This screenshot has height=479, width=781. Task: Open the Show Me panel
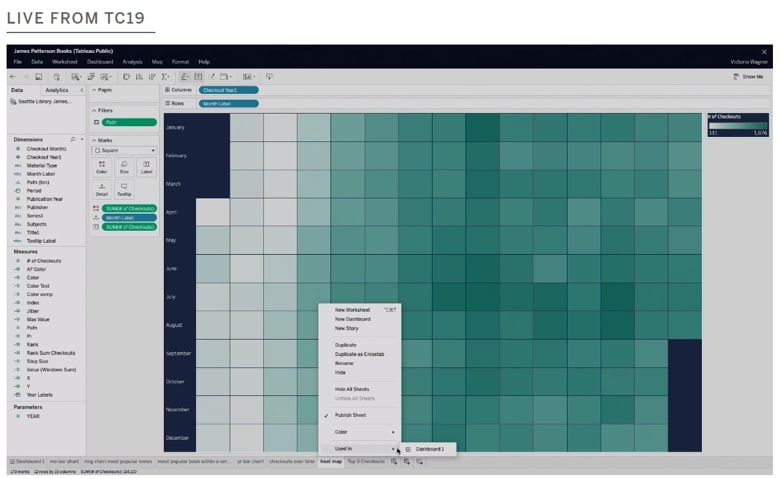pos(748,77)
